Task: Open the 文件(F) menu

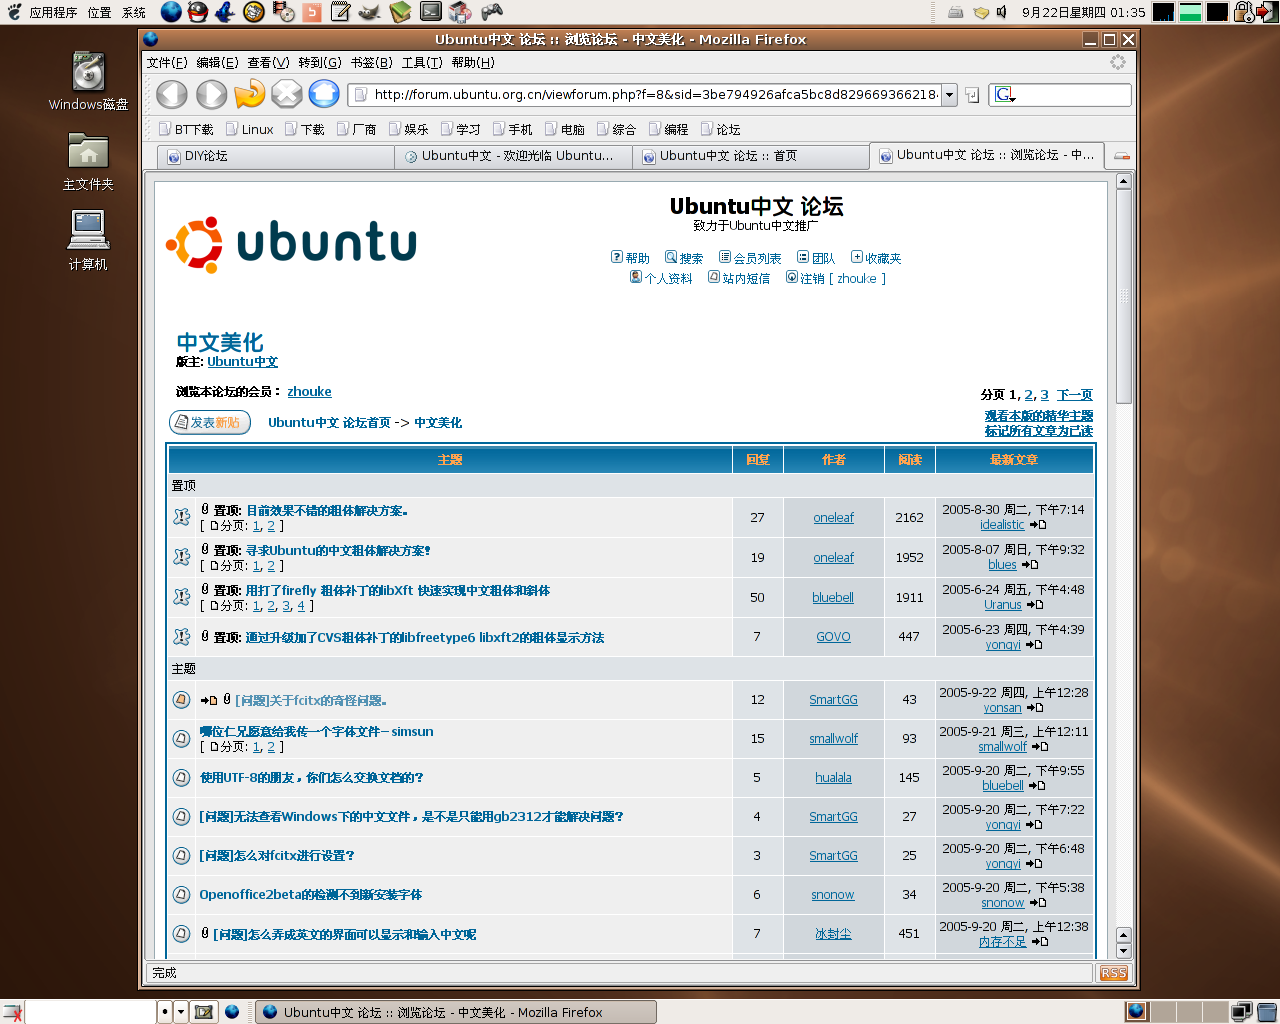Action: 167,62
